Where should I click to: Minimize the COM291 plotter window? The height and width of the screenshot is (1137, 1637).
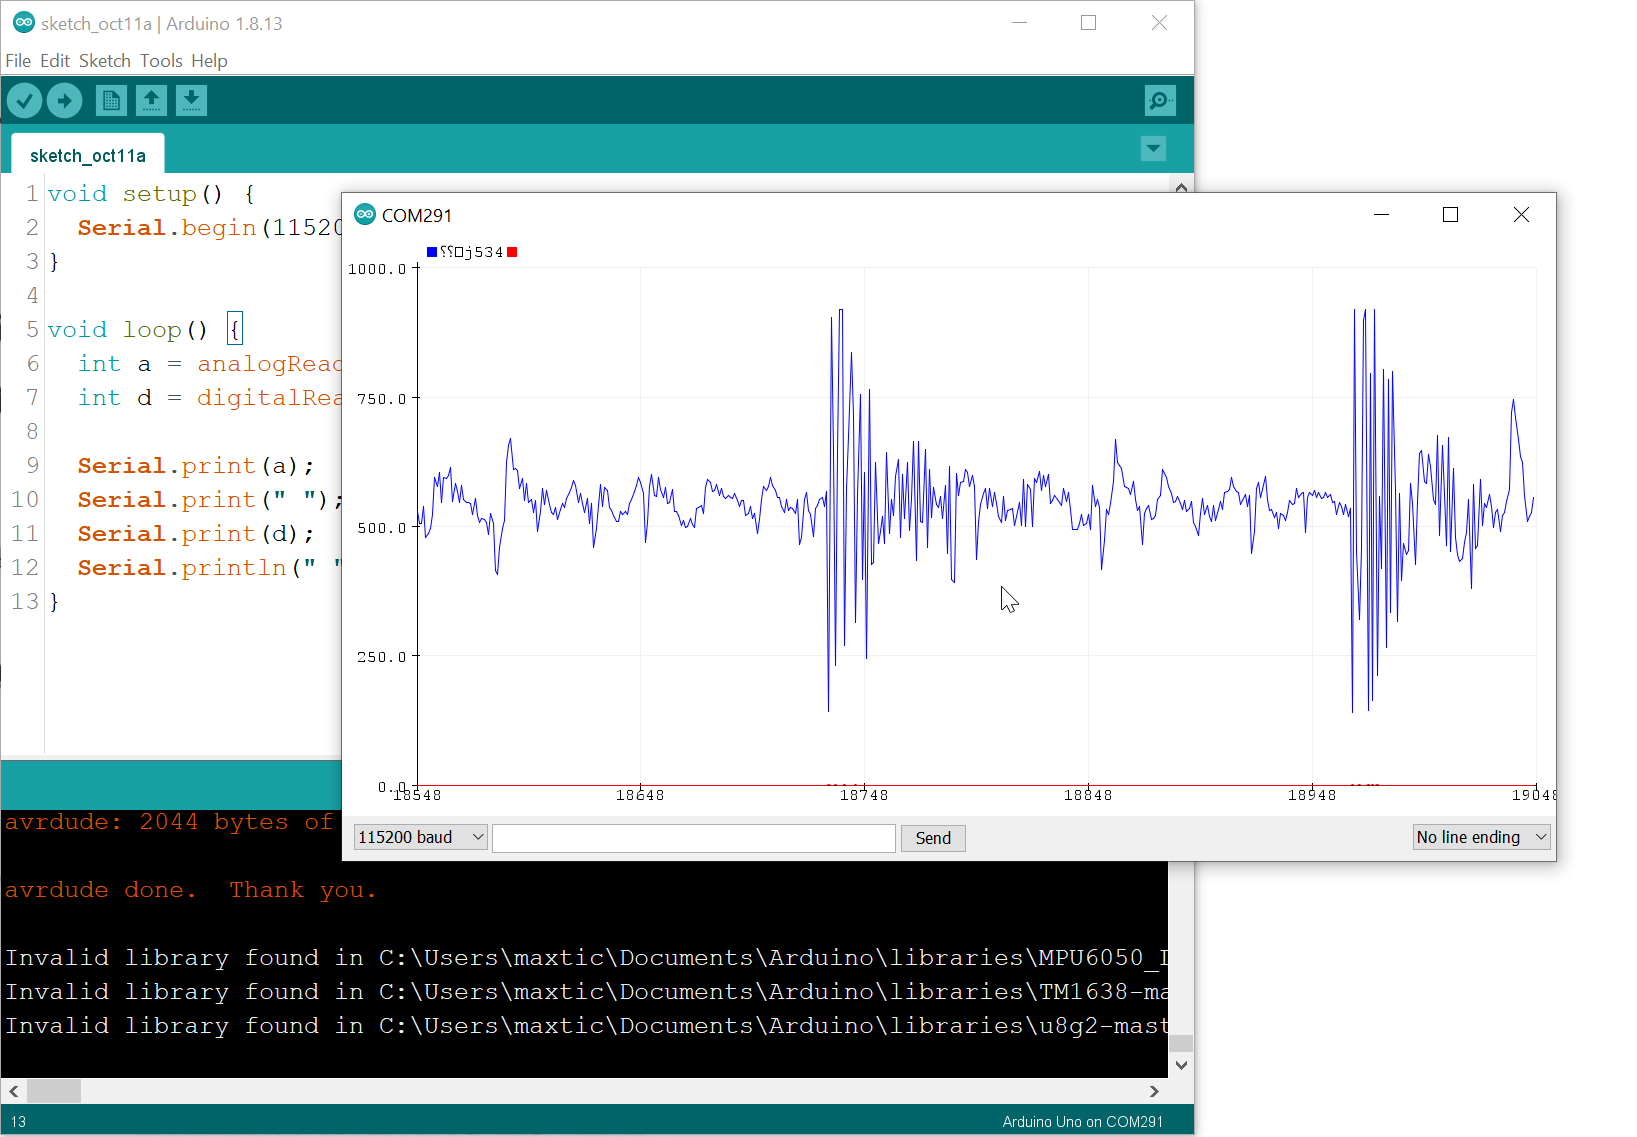coord(1381,215)
